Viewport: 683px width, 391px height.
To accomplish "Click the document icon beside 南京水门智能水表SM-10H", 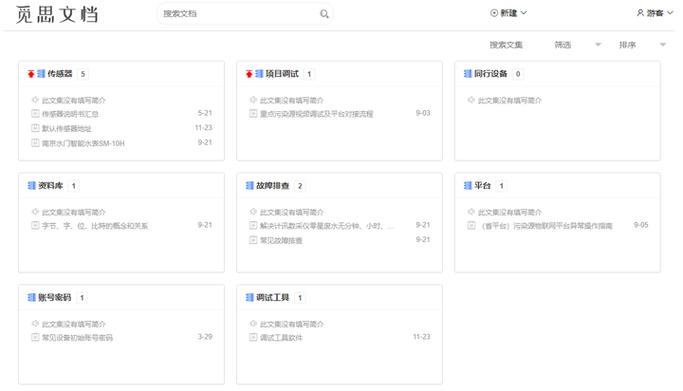I will click(x=35, y=143).
